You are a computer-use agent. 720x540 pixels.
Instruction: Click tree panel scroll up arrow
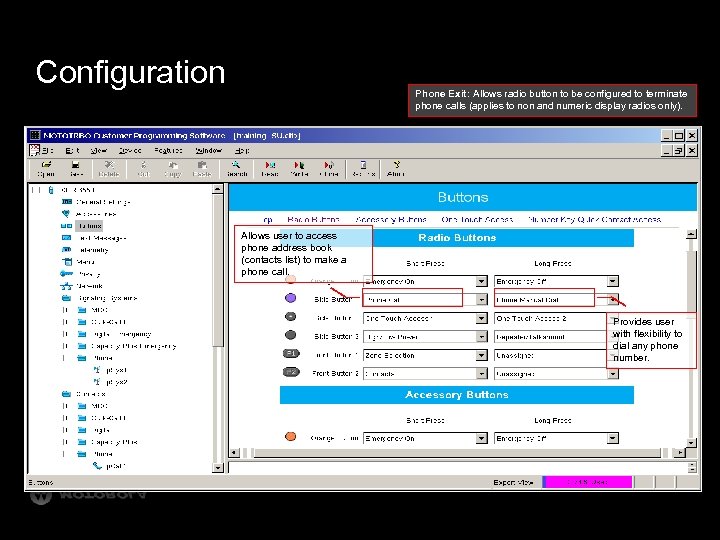pos(218,189)
